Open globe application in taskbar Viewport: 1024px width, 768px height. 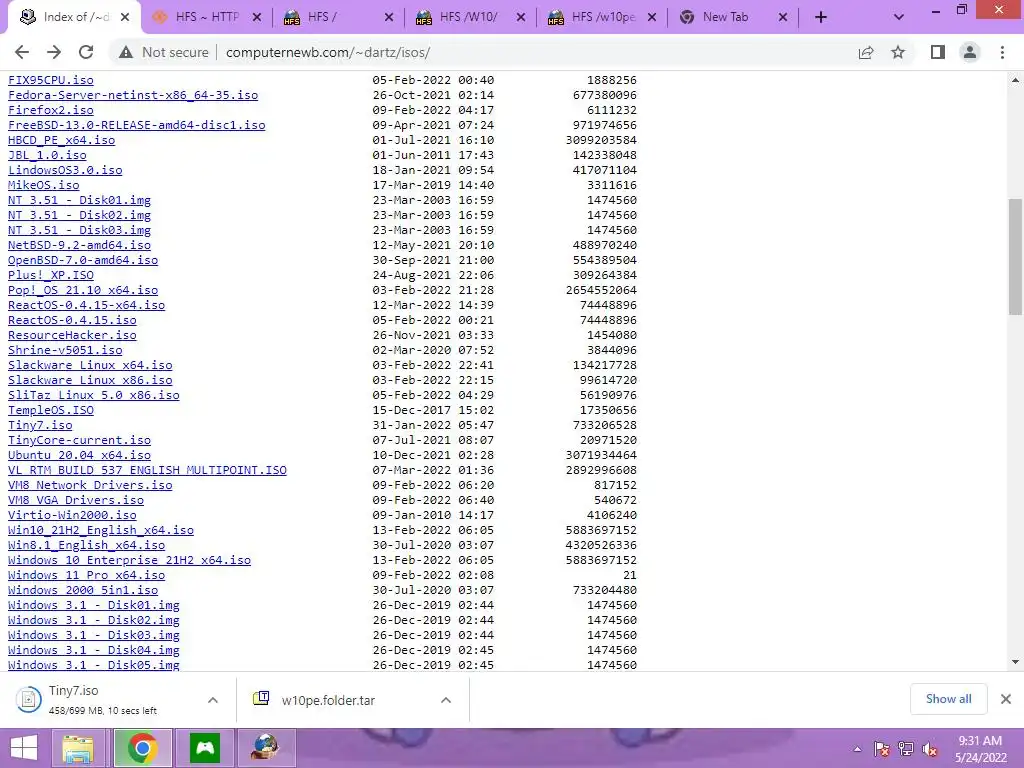(266, 748)
